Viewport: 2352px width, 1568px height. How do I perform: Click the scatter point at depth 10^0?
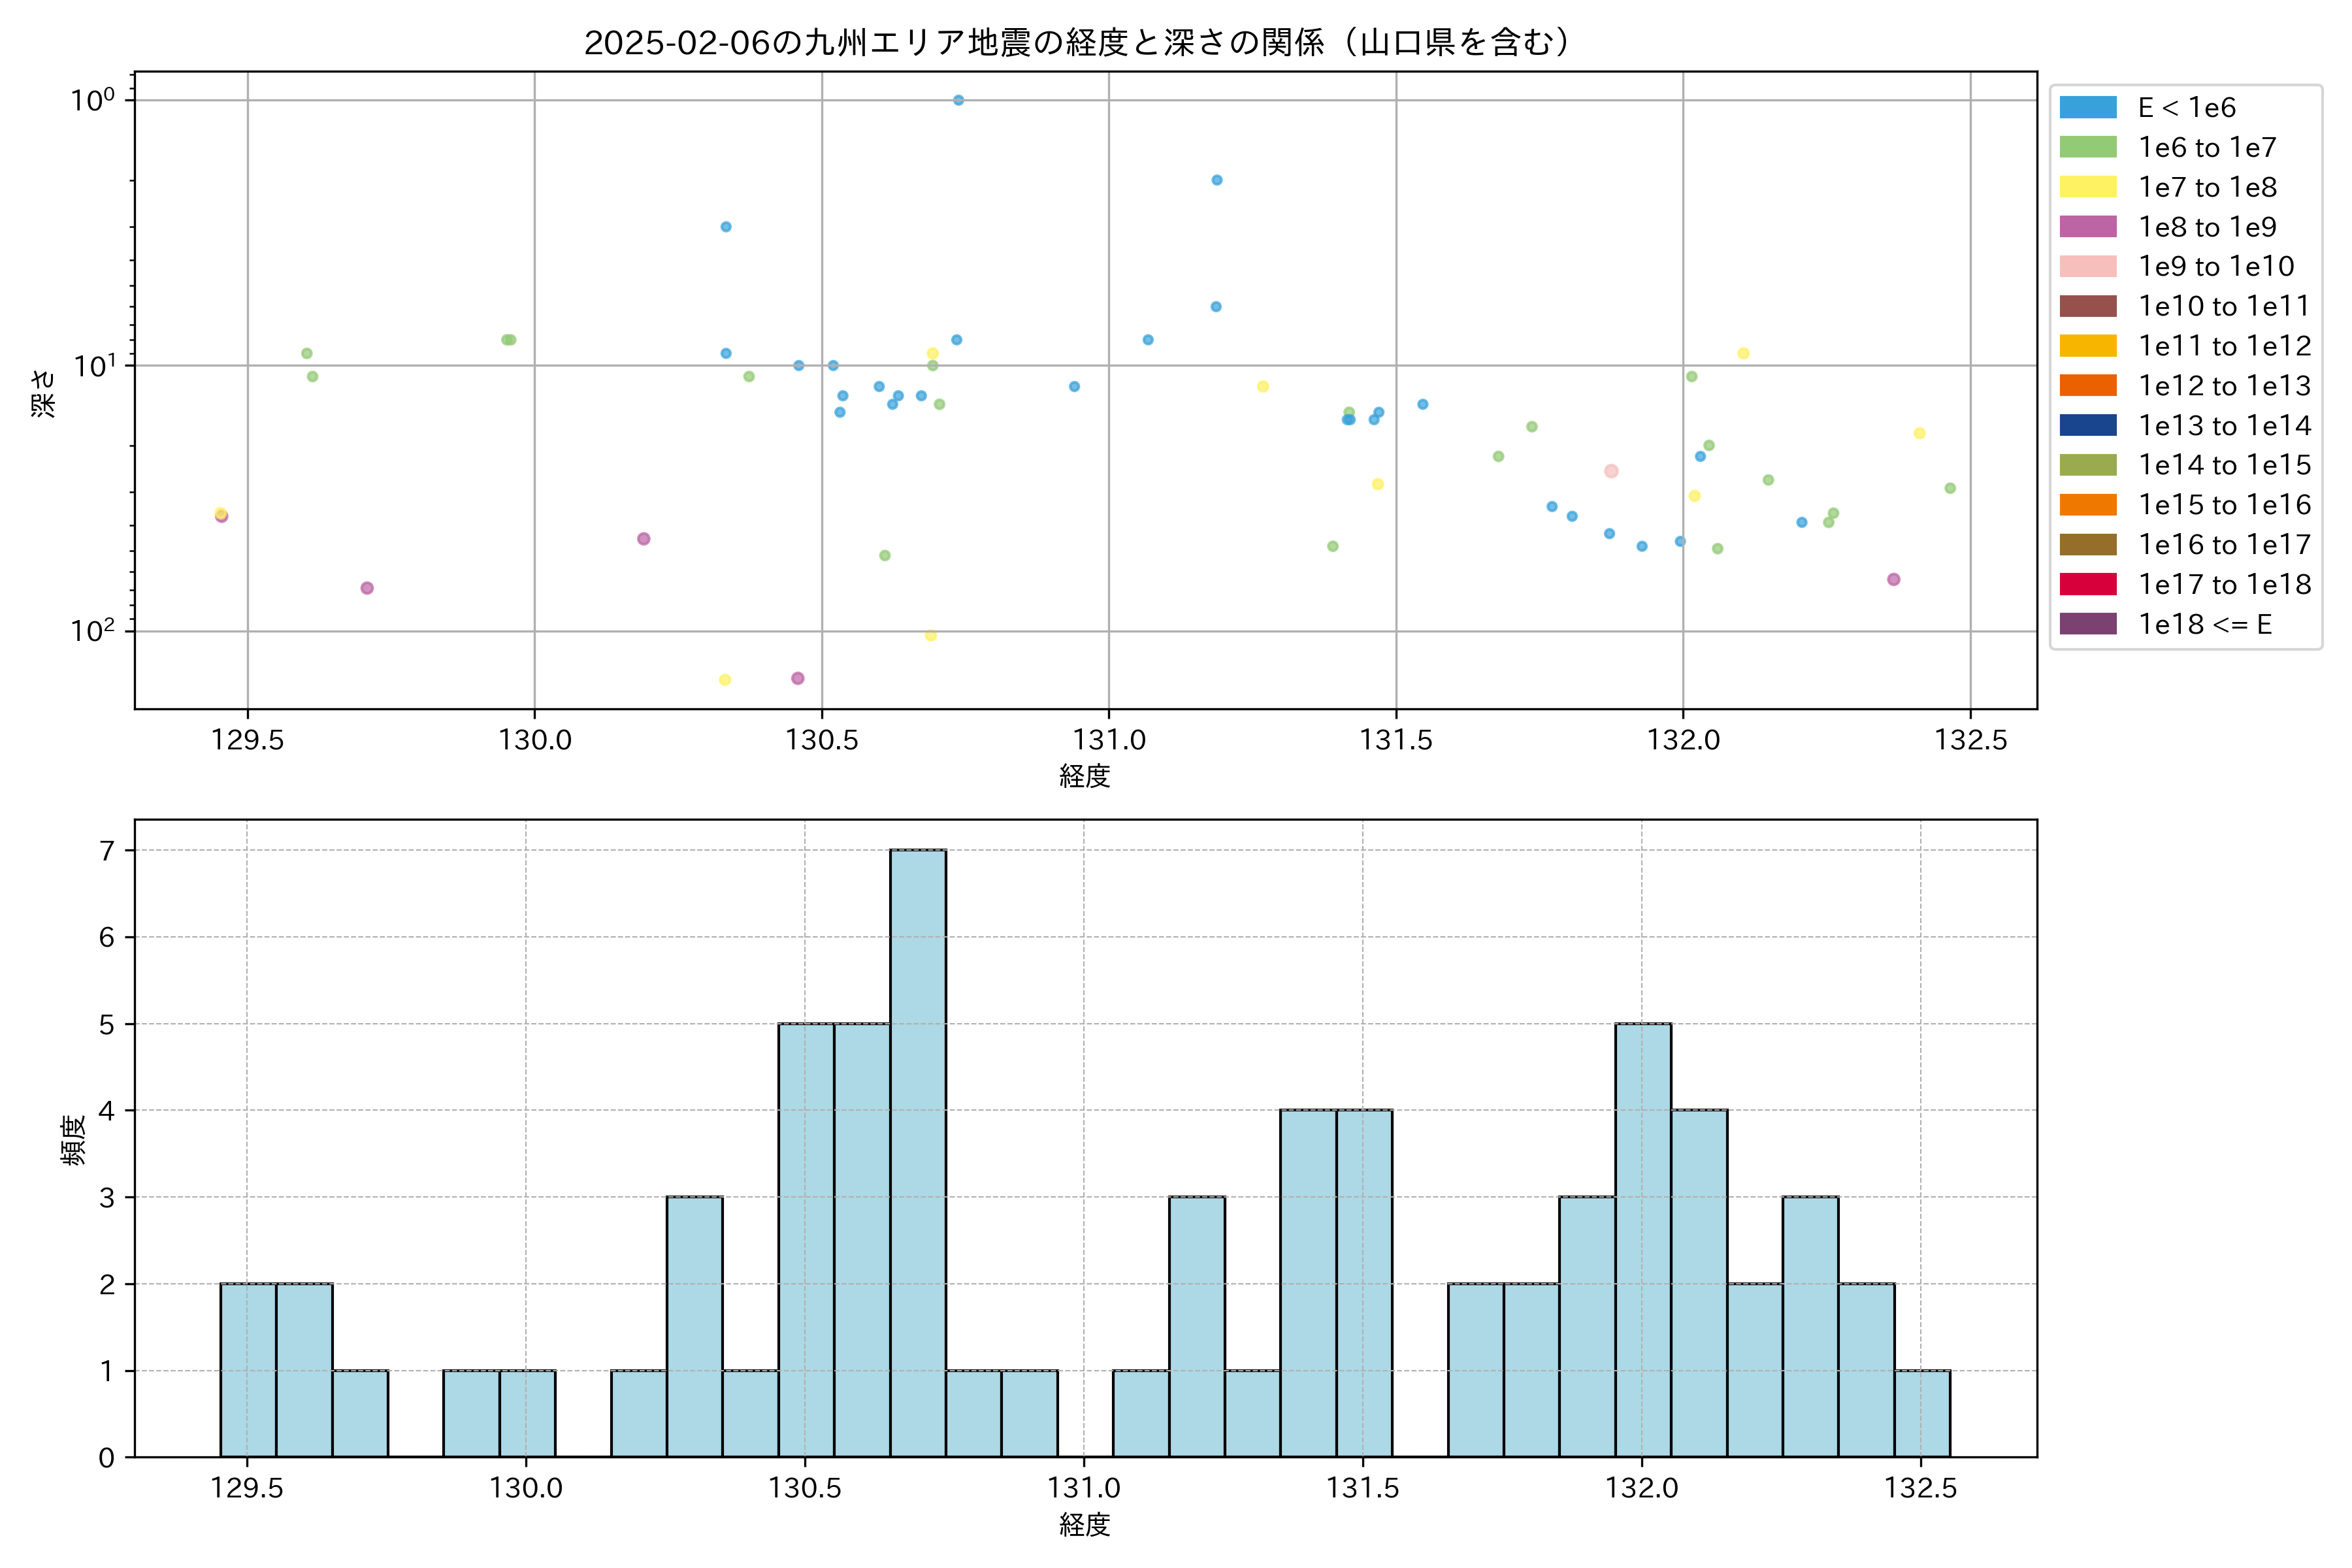[x=958, y=100]
